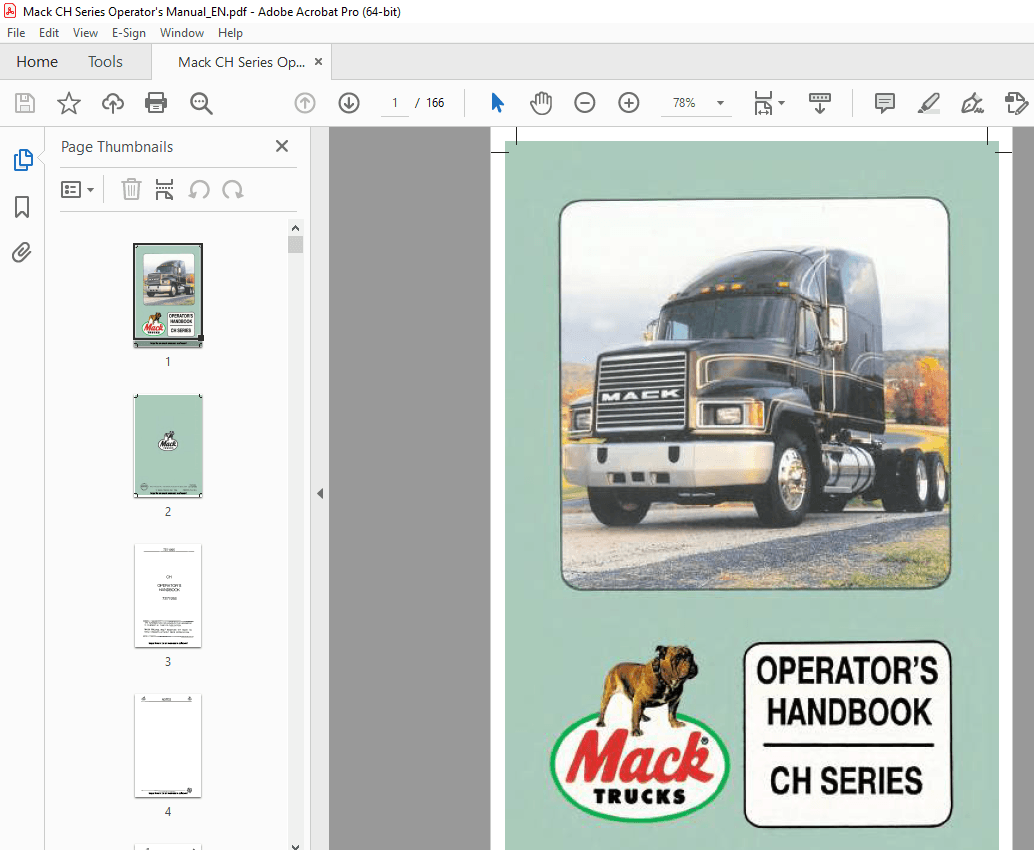Click the Zoom Out button

[x=585, y=103]
